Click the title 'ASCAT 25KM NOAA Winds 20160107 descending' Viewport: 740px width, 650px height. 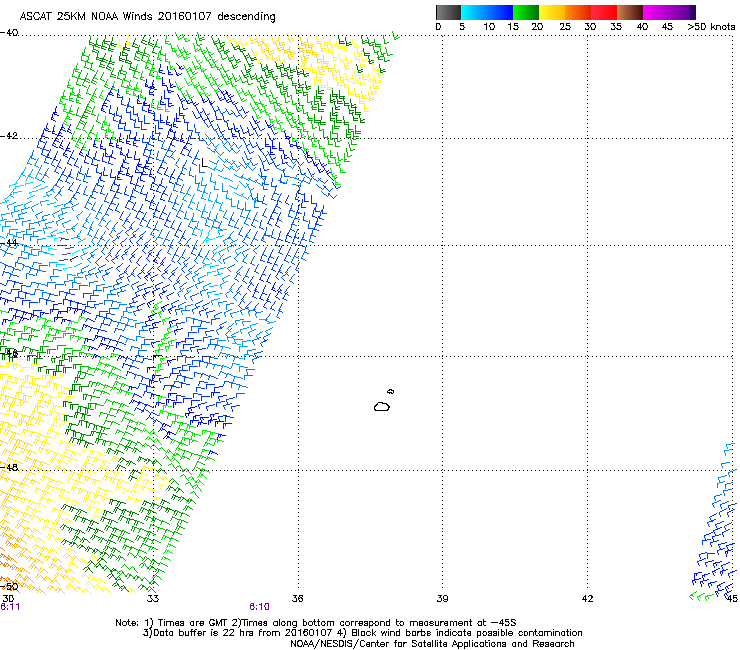147,17
